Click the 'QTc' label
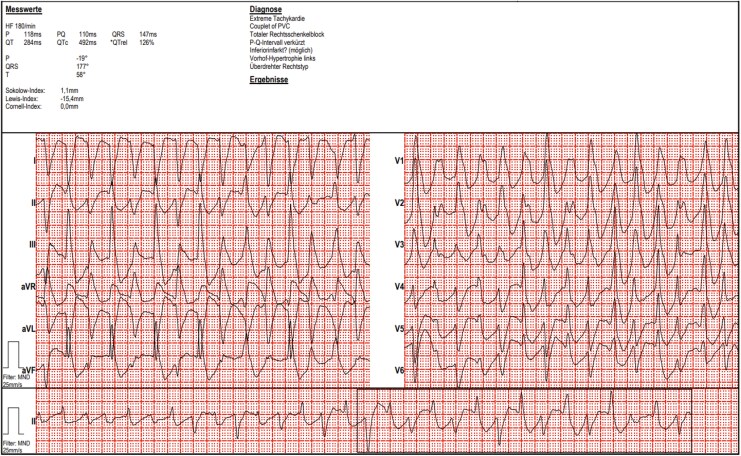This screenshot has width=741, height=456. tap(62, 43)
